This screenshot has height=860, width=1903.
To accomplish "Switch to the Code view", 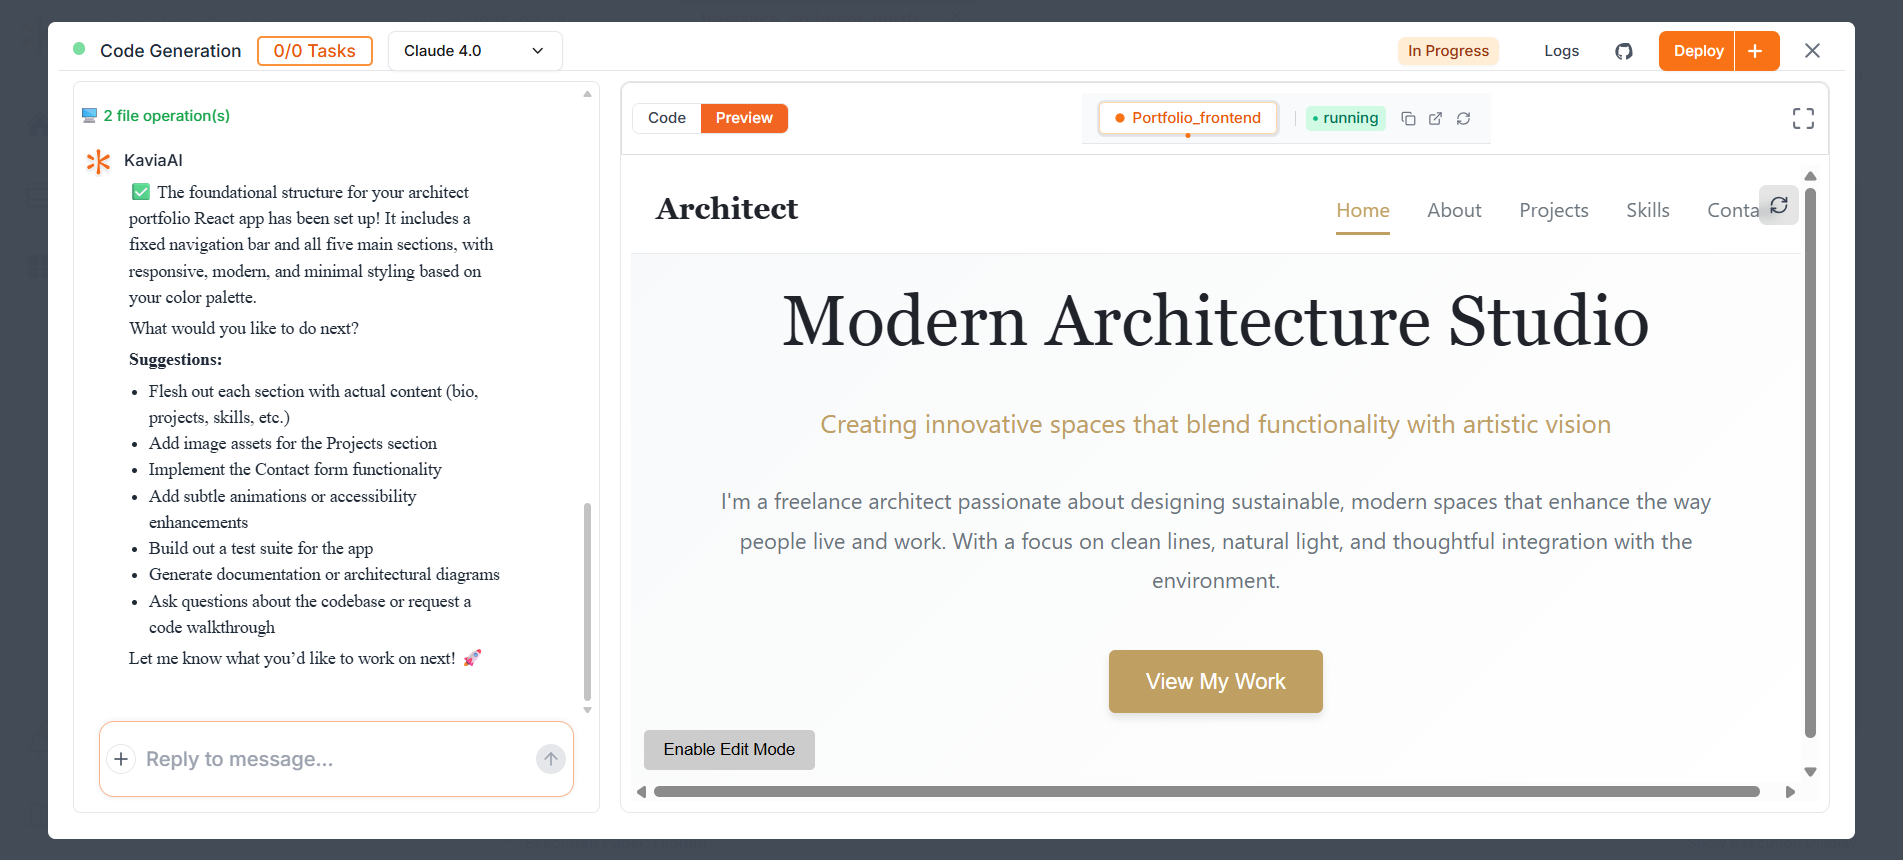I will click(666, 118).
